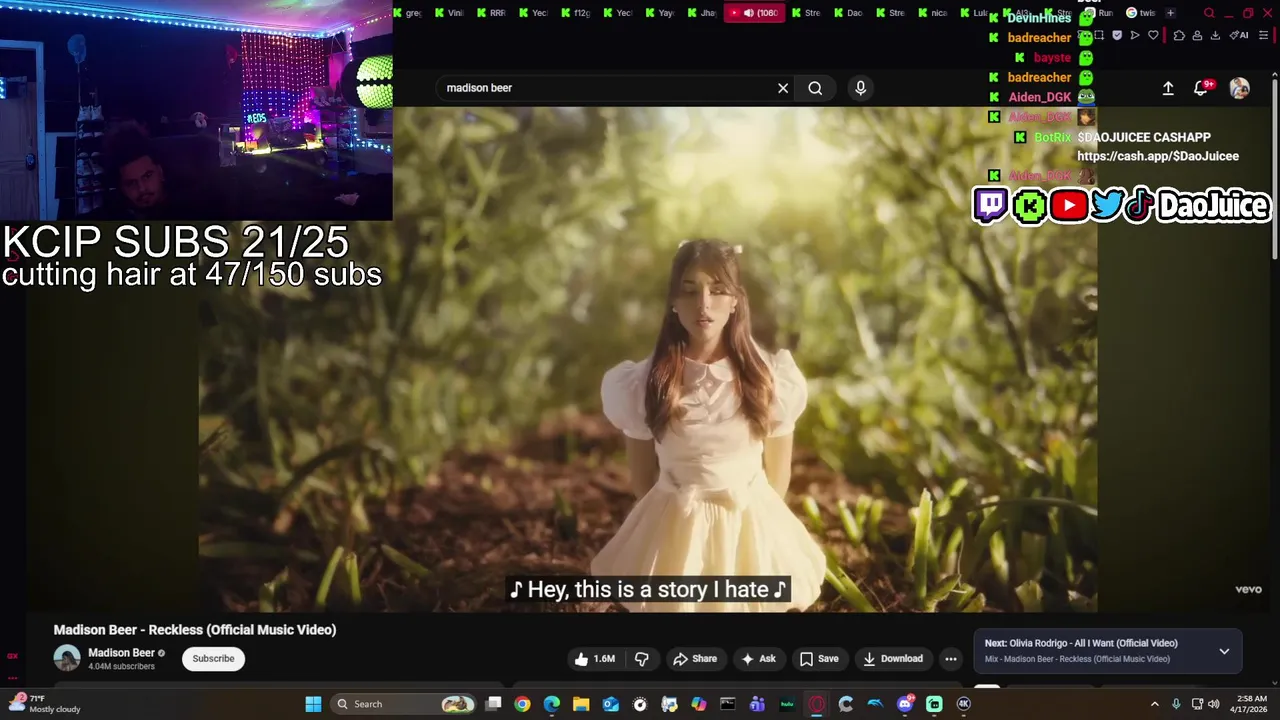Open the clock showing 2:58 AM
The height and width of the screenshot is (720, 1280).
click(x=1252, y=704)
